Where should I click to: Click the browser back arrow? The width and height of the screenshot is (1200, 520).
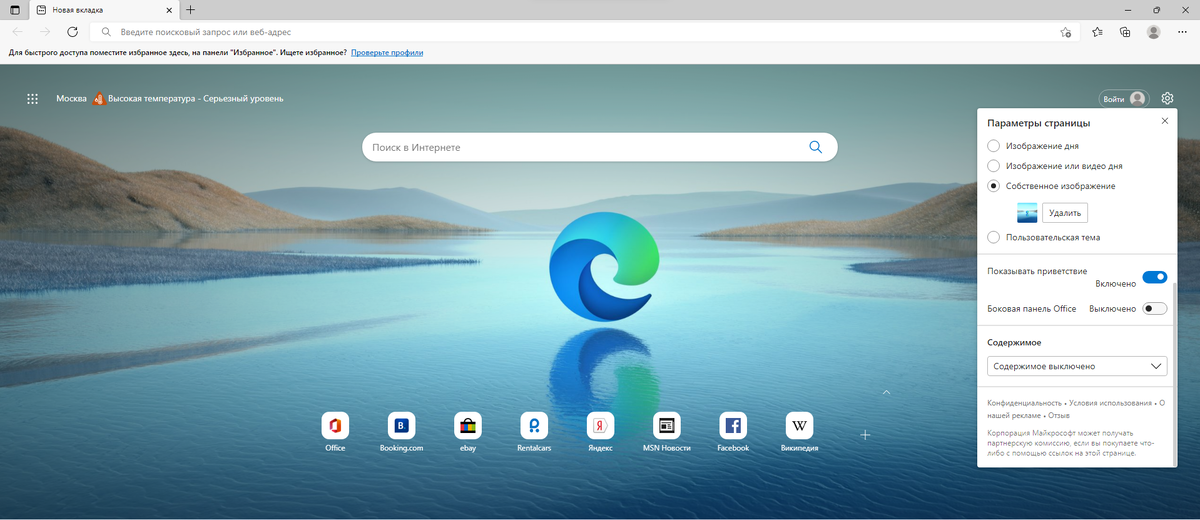click(x=18, y=32)
